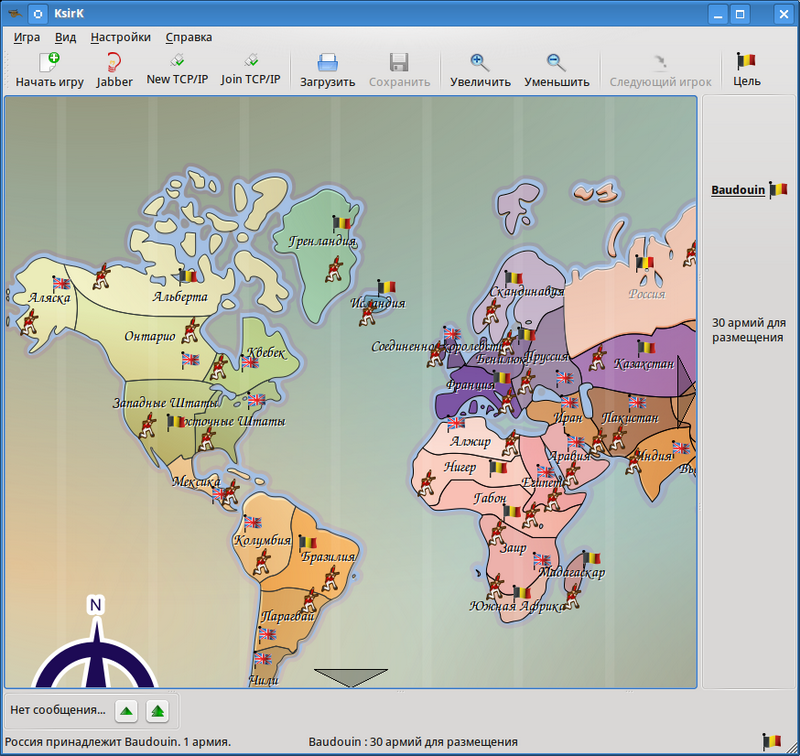Select the Парагвай territory label
Image resolution: width=800 pixels, height=756 pixels.
(x=287, y=616)
